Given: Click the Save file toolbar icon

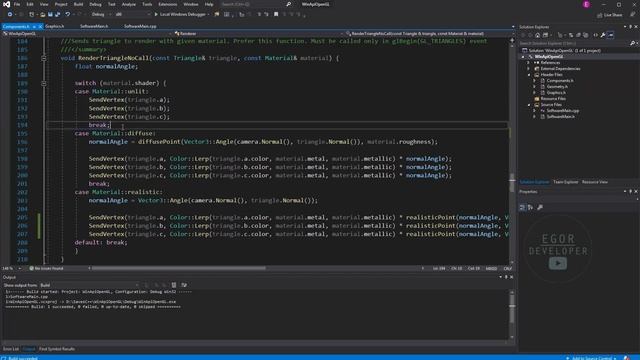Looking at the screenshot, I should (50, 14).
